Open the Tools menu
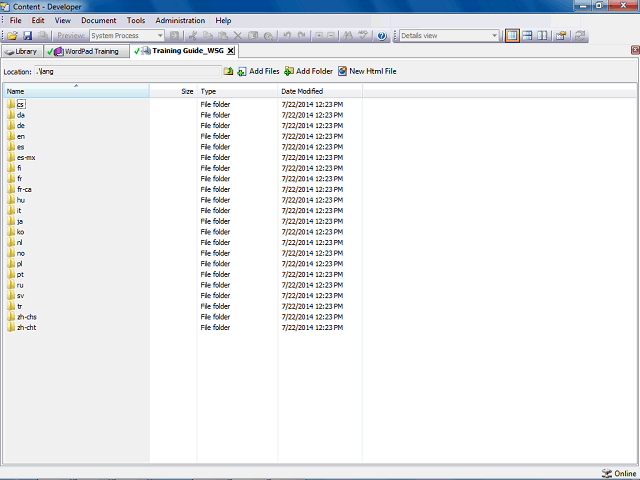 pyautogui.click(x=136, y=20)
